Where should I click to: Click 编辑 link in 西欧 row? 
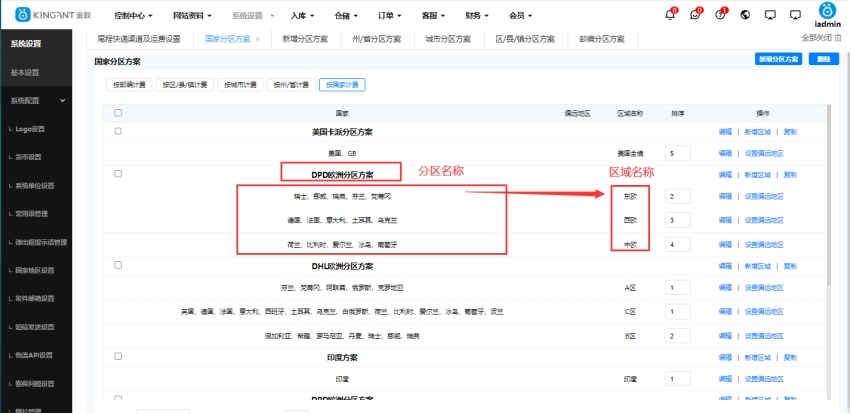click(725, 220)
